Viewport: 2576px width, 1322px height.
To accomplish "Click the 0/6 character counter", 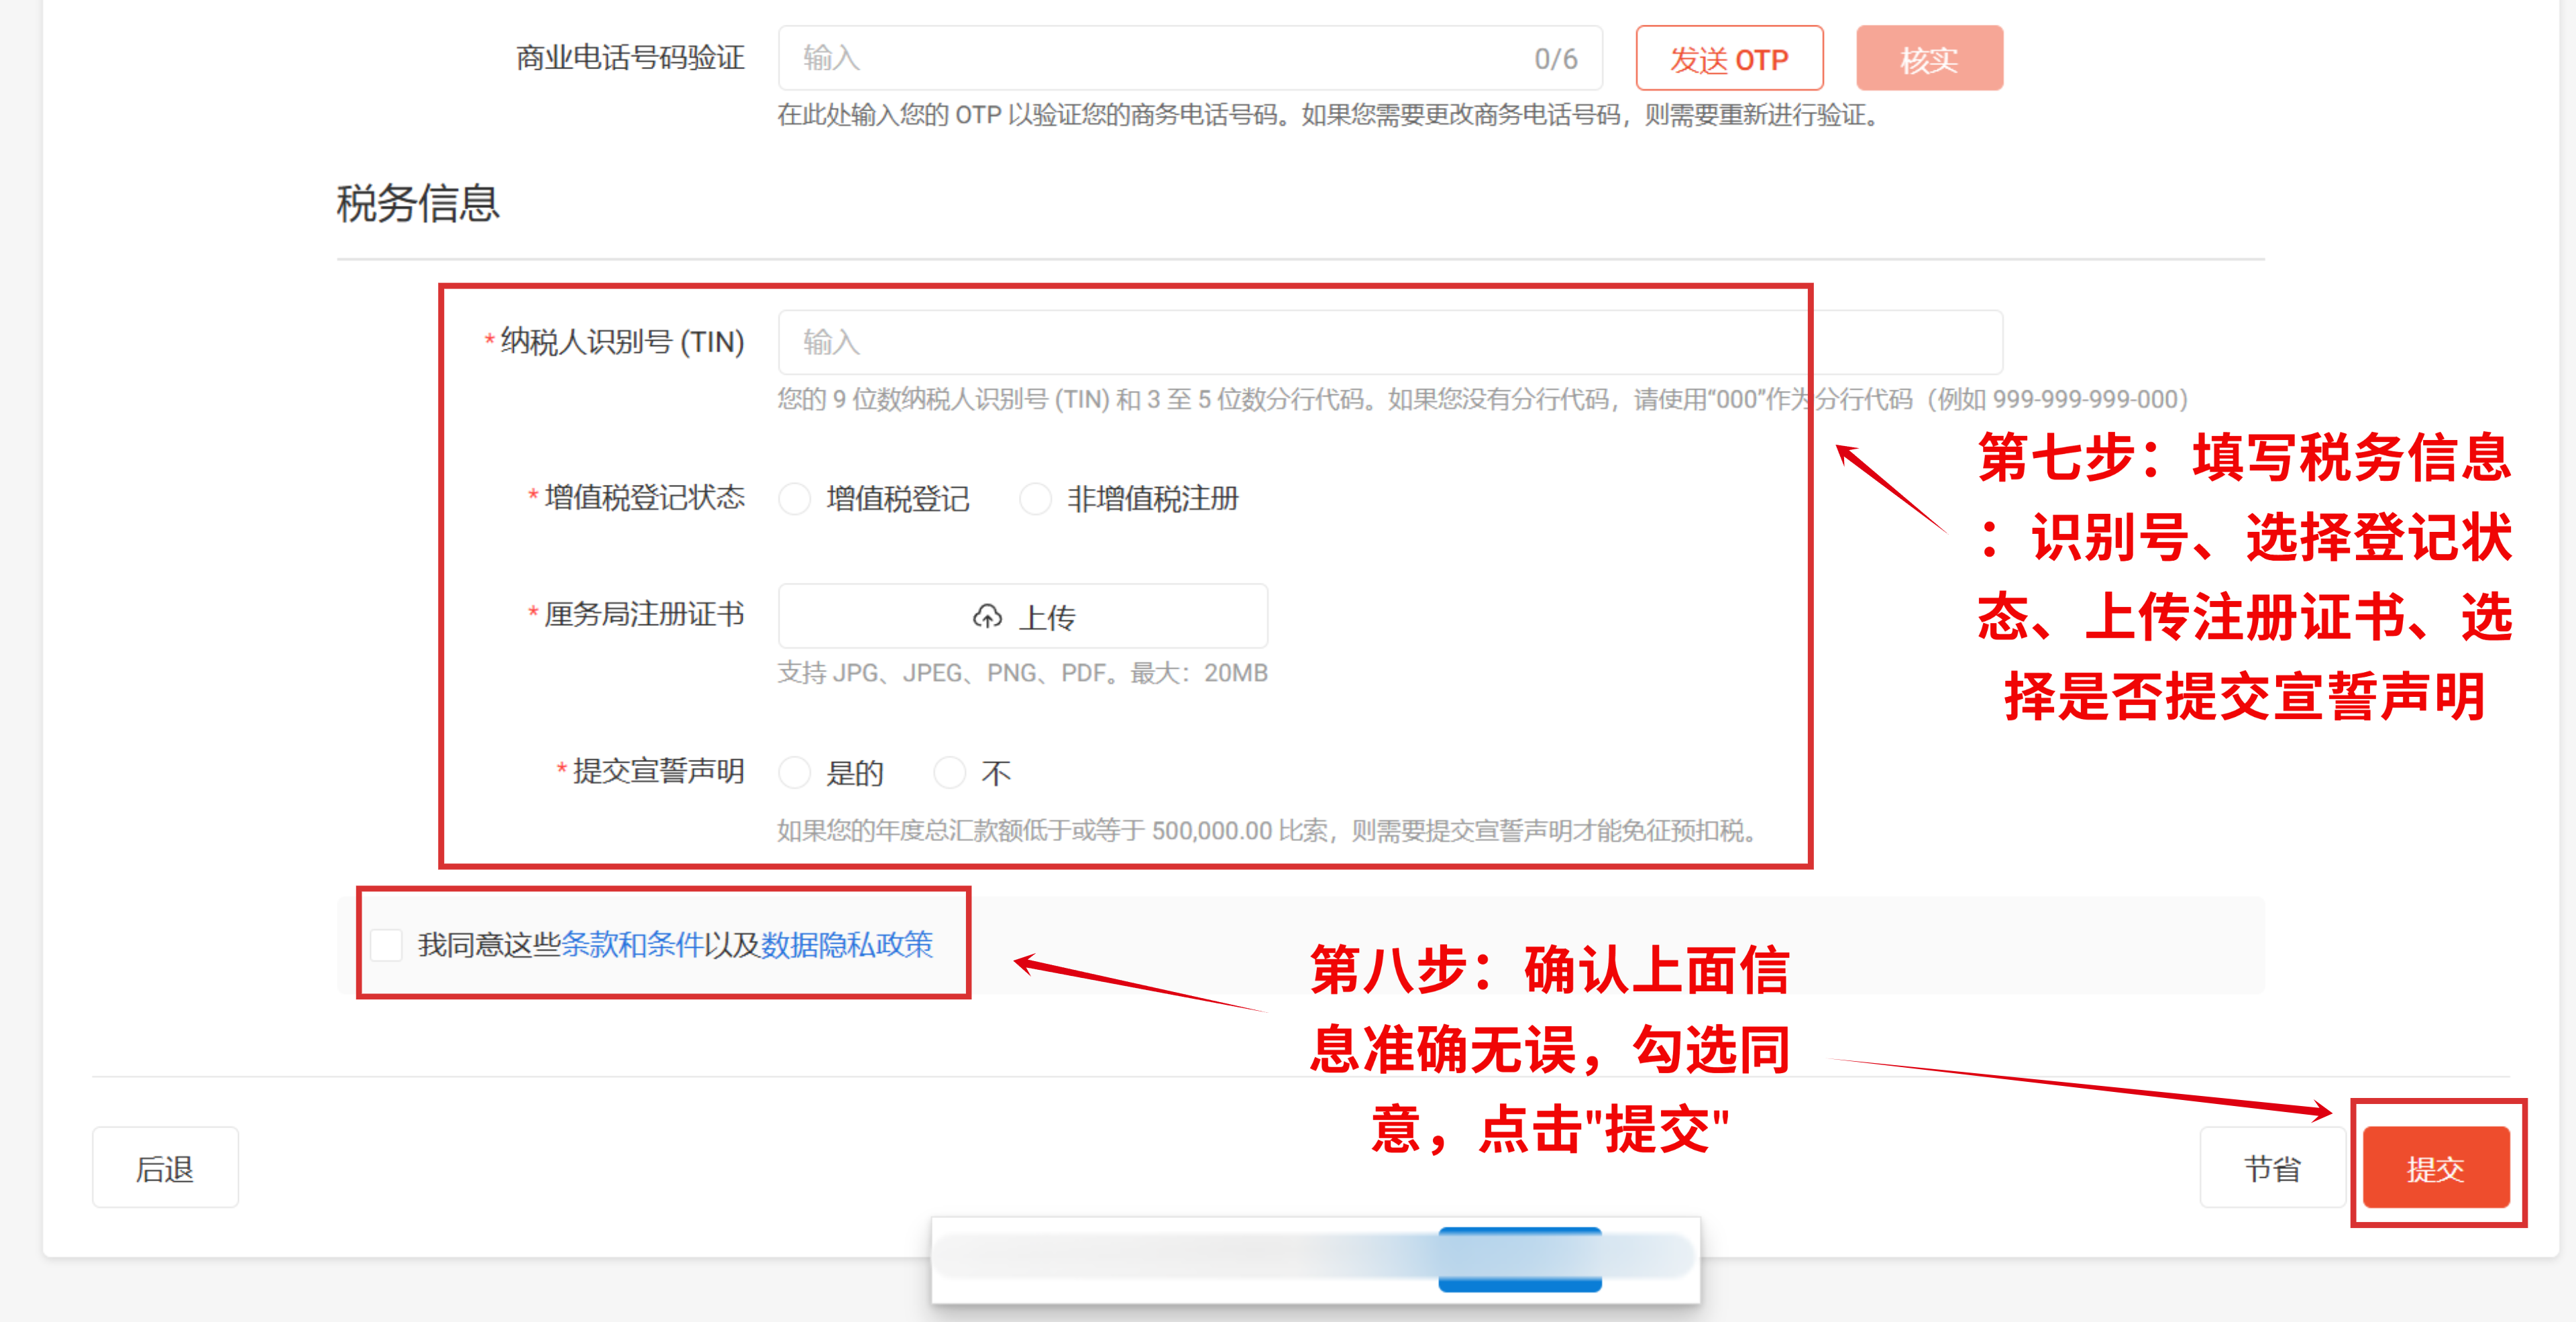I will point(1556,59).
